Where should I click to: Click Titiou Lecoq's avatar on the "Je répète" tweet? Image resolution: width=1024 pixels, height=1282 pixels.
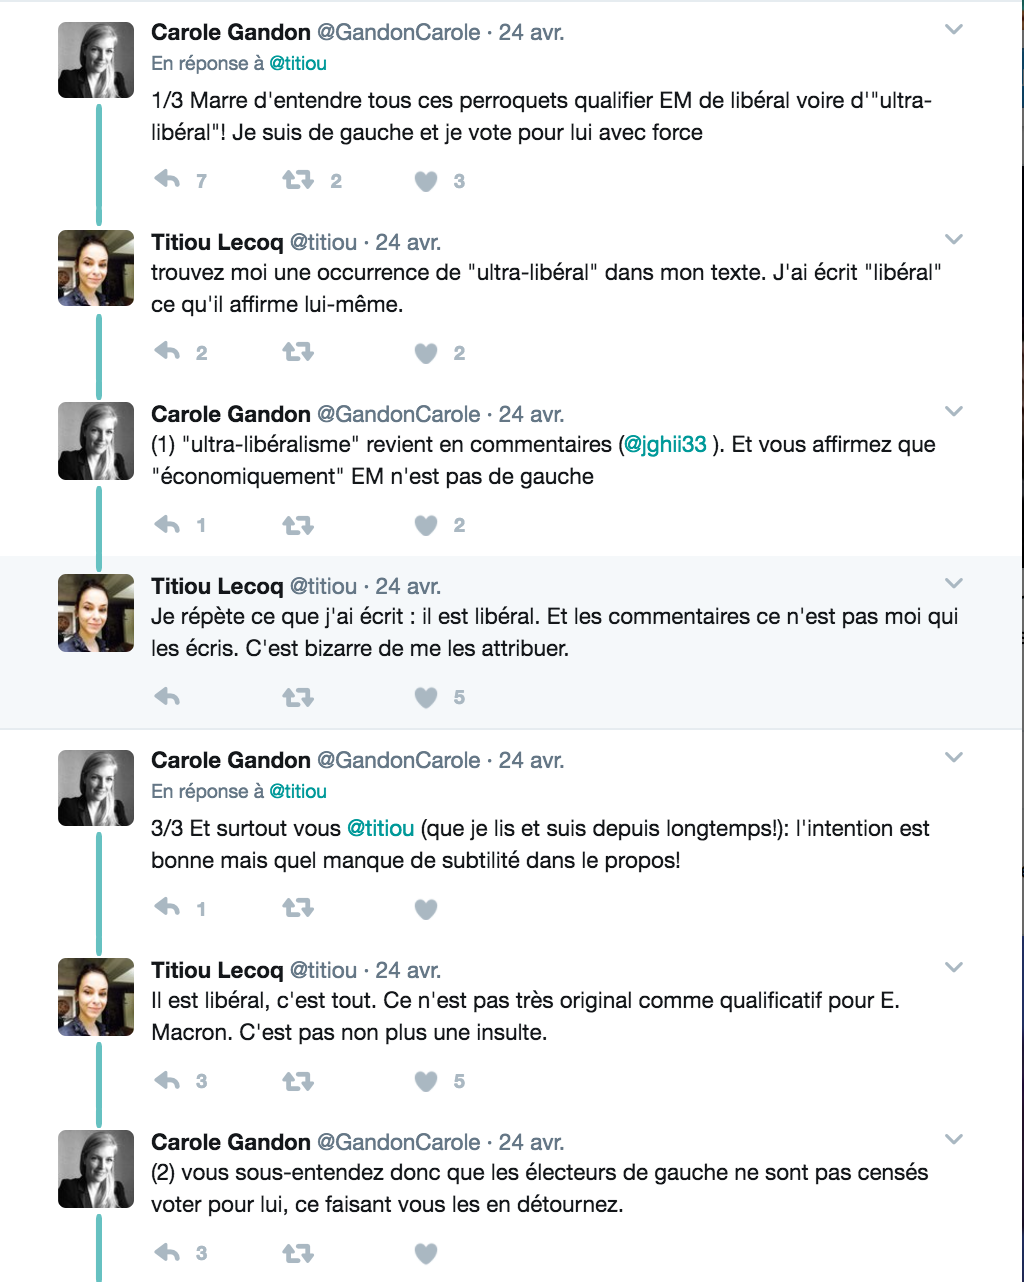tap(96, 612)
